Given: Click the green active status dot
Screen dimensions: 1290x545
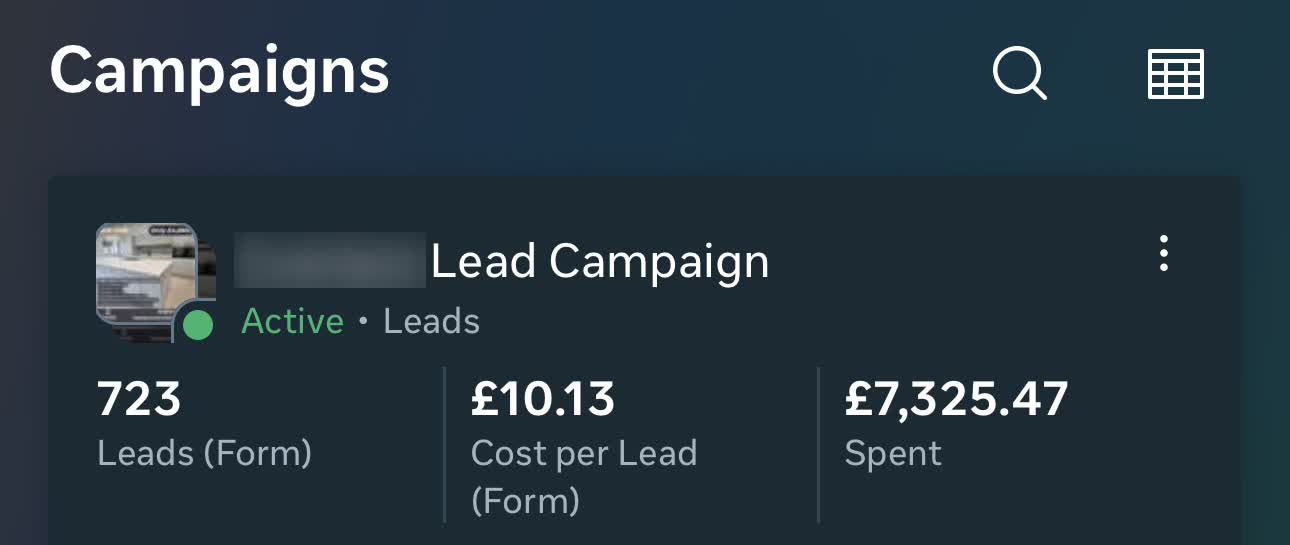Looking at the screenshot, I should (x=198, y=325).
